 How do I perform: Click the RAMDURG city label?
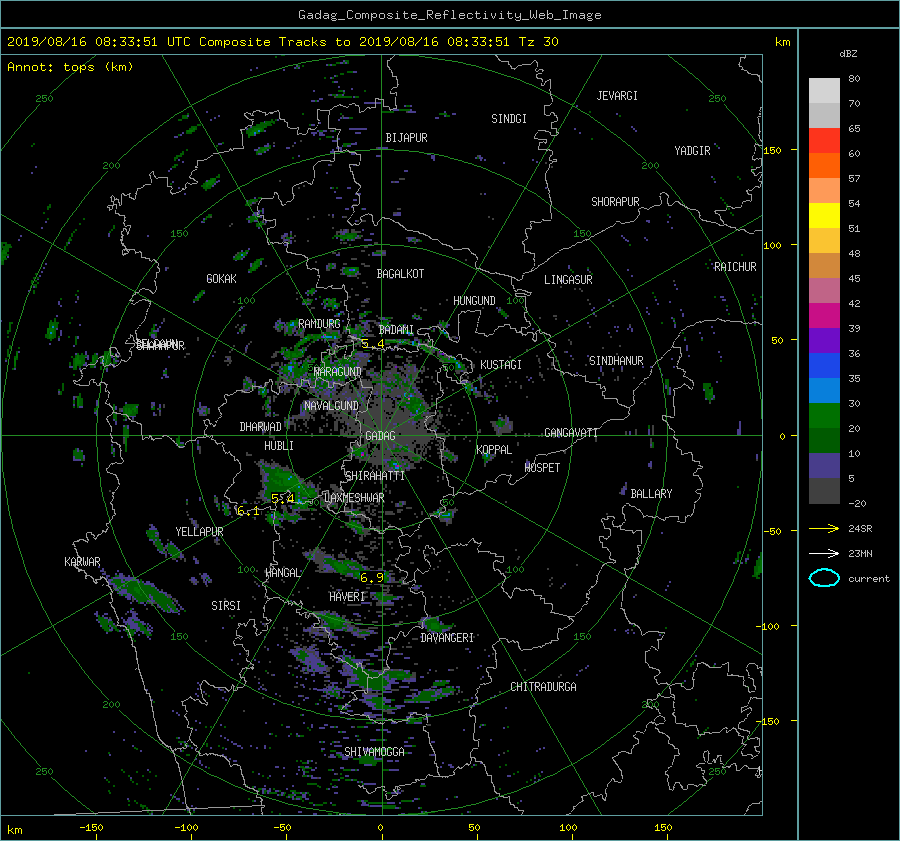pos(319,324)
